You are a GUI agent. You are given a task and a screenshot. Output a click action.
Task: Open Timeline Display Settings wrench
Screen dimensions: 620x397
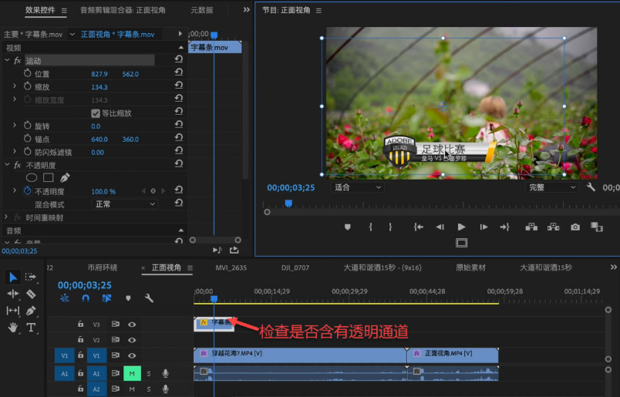tap(149, 298)
